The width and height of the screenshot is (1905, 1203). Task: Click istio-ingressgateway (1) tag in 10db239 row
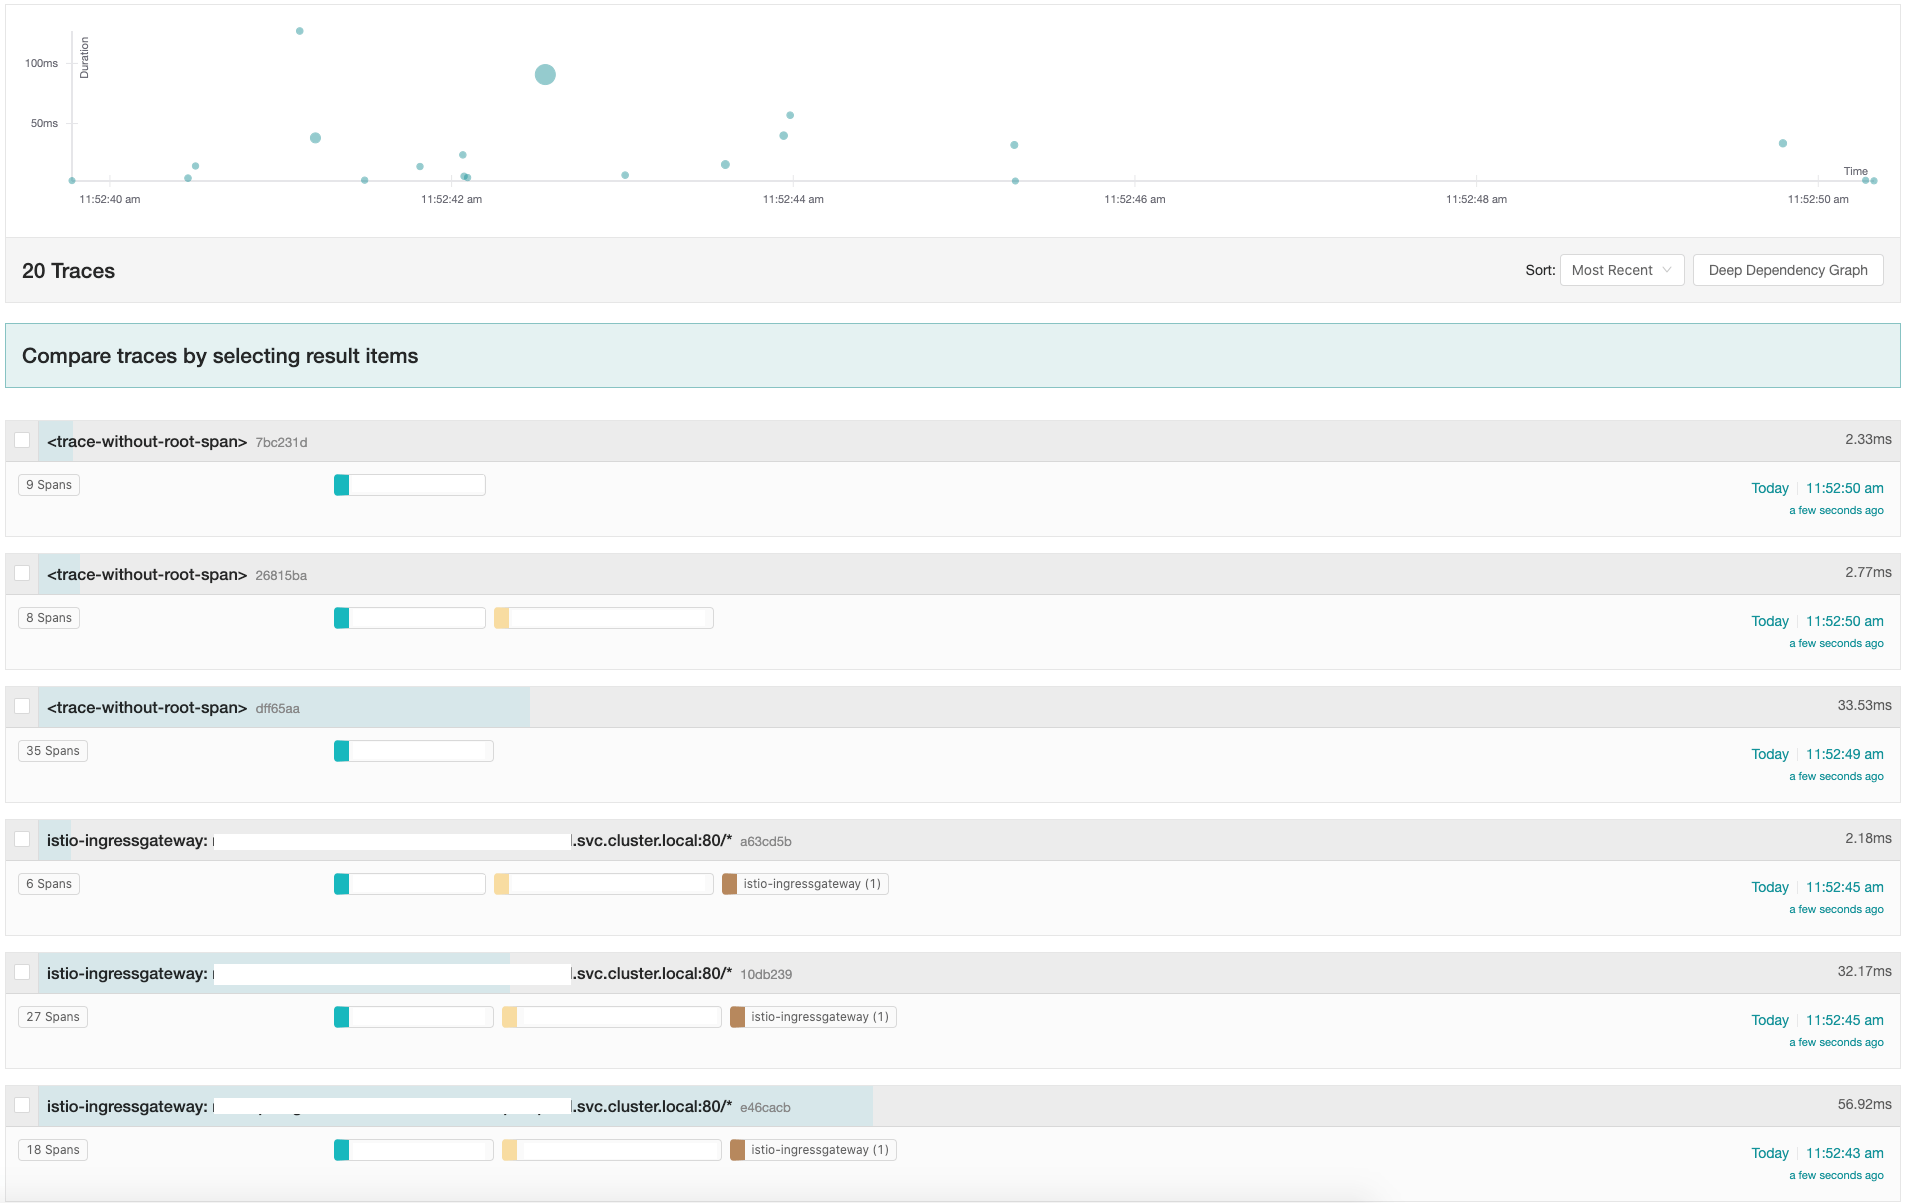(813, 1017)
